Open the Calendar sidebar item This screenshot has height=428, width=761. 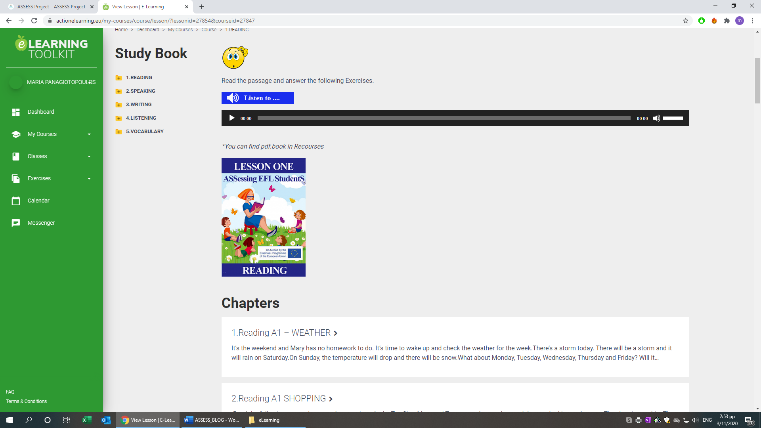(x=38, y=200)
